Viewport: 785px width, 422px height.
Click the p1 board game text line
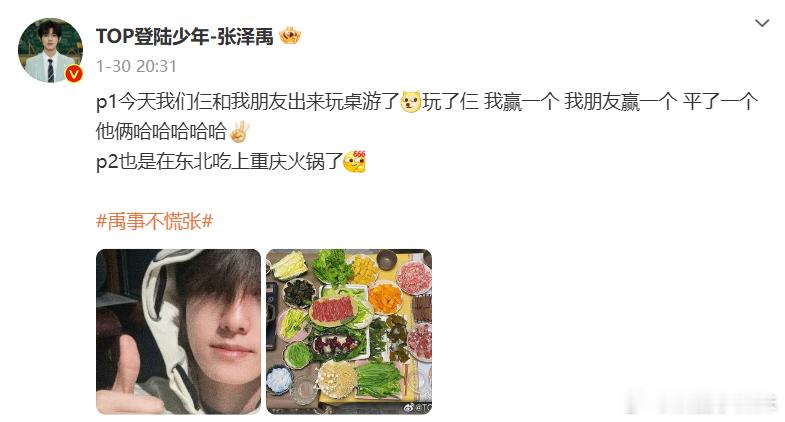[x=427, y=102]
